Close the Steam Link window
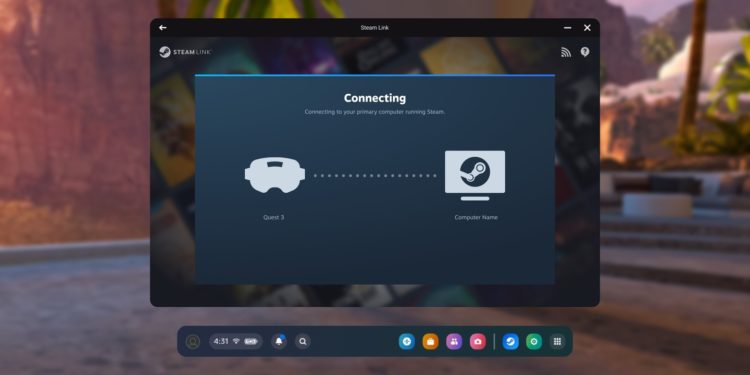This screenshot has width=750, height=375. (x=587, y=28)
